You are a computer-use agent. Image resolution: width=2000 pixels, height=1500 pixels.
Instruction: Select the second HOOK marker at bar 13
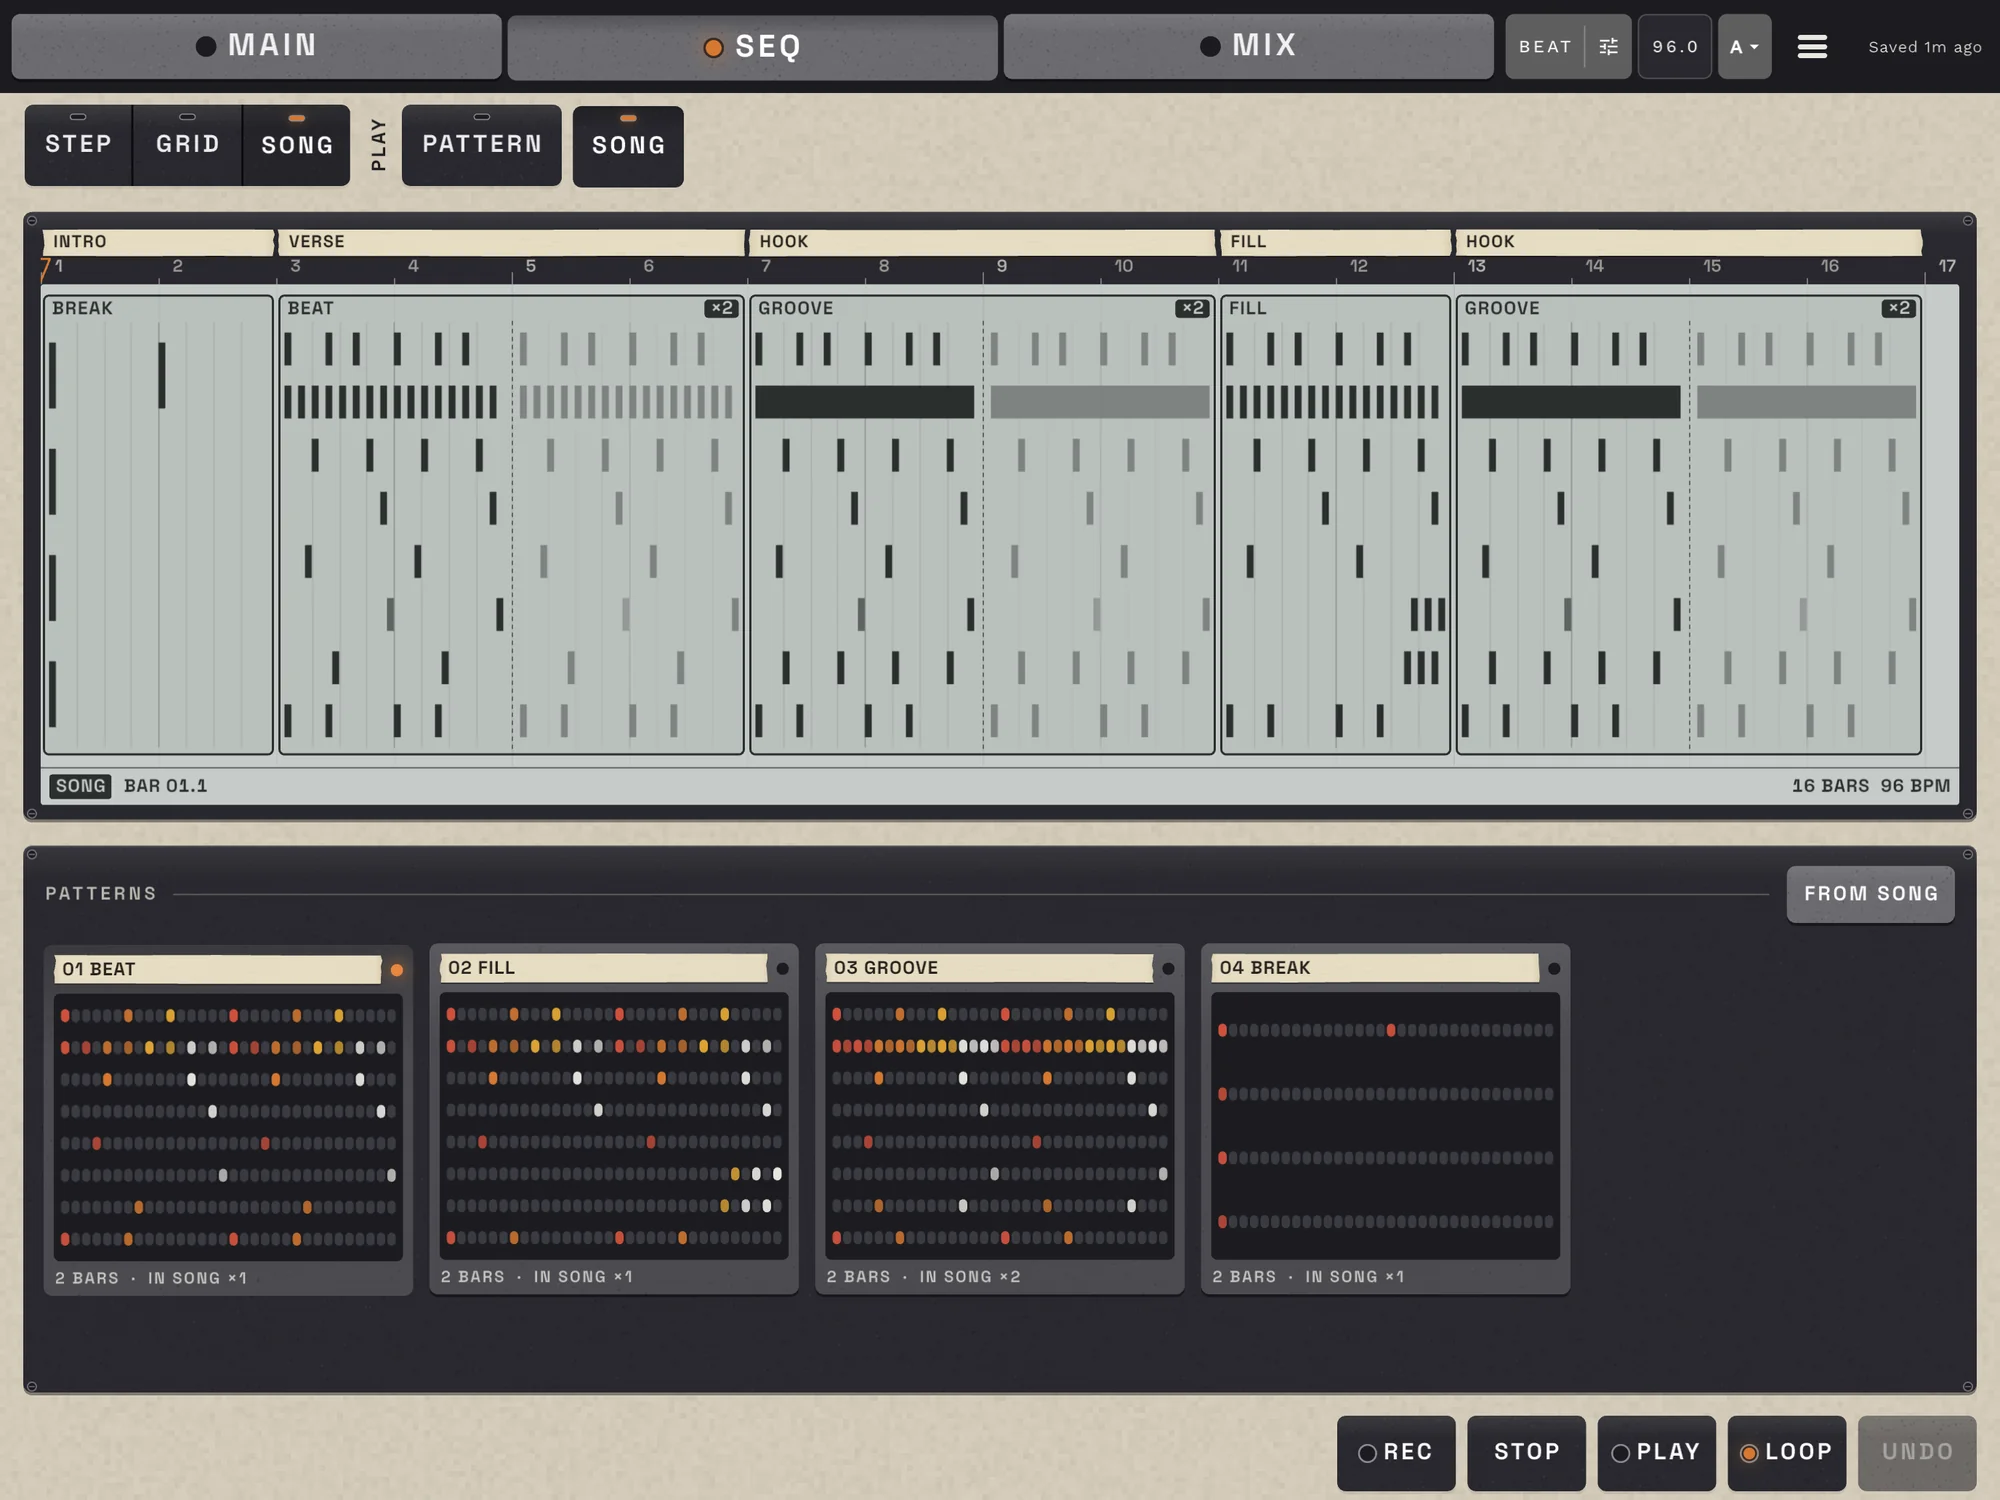point(1689,242)
